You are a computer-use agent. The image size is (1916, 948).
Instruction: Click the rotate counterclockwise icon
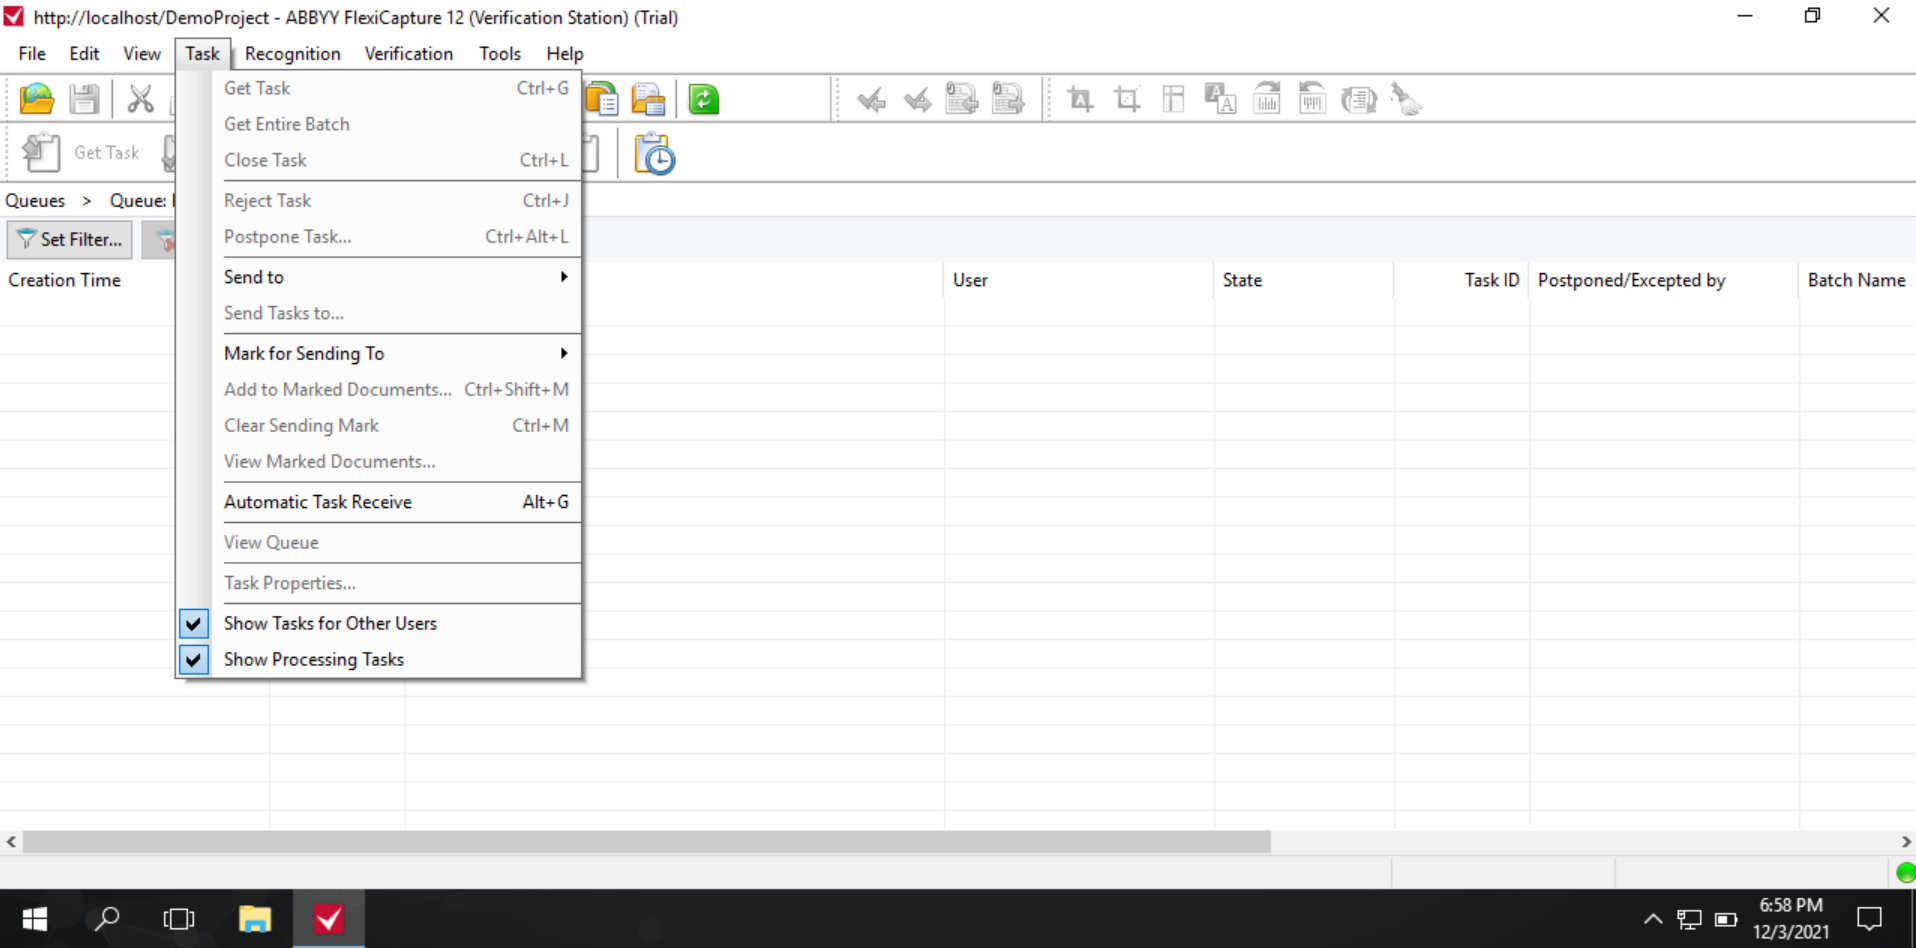click(x=1312, y=98)
